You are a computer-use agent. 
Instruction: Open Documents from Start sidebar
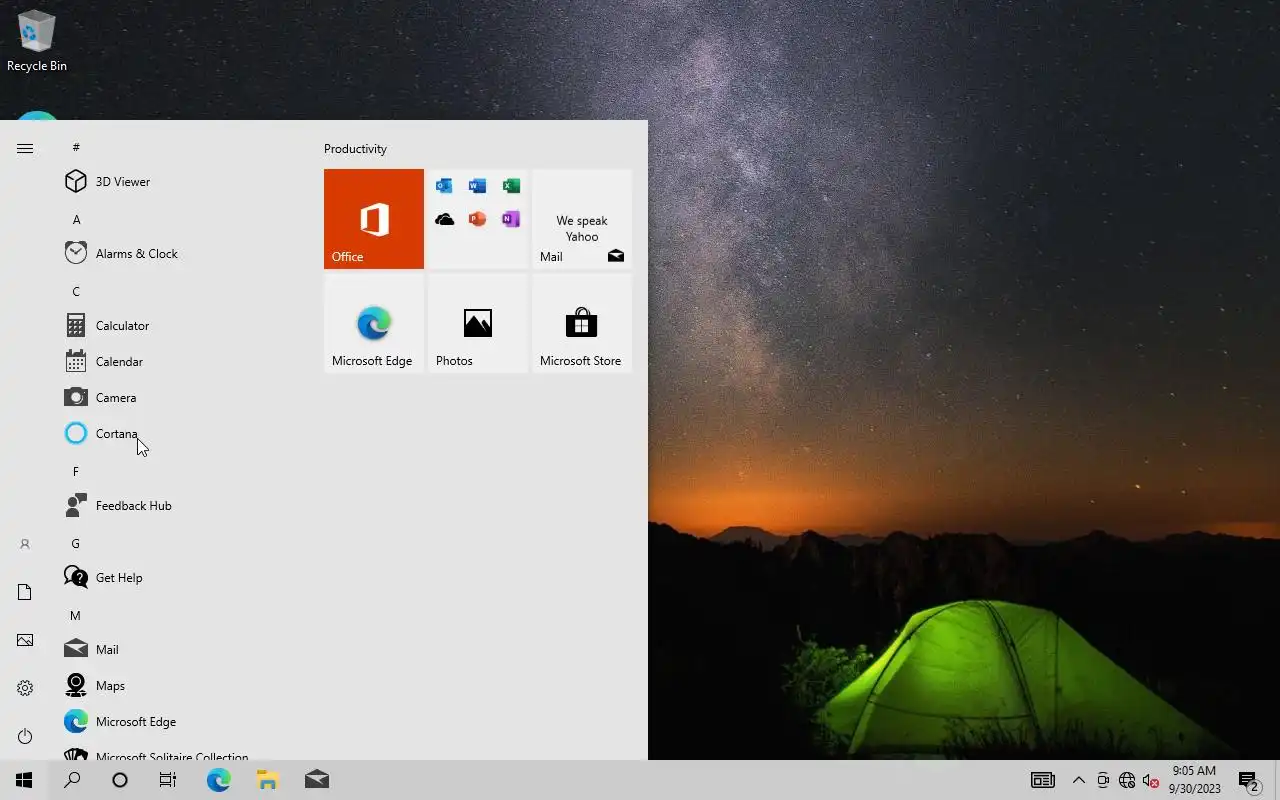pyautogui.click(x=25, y=592)
